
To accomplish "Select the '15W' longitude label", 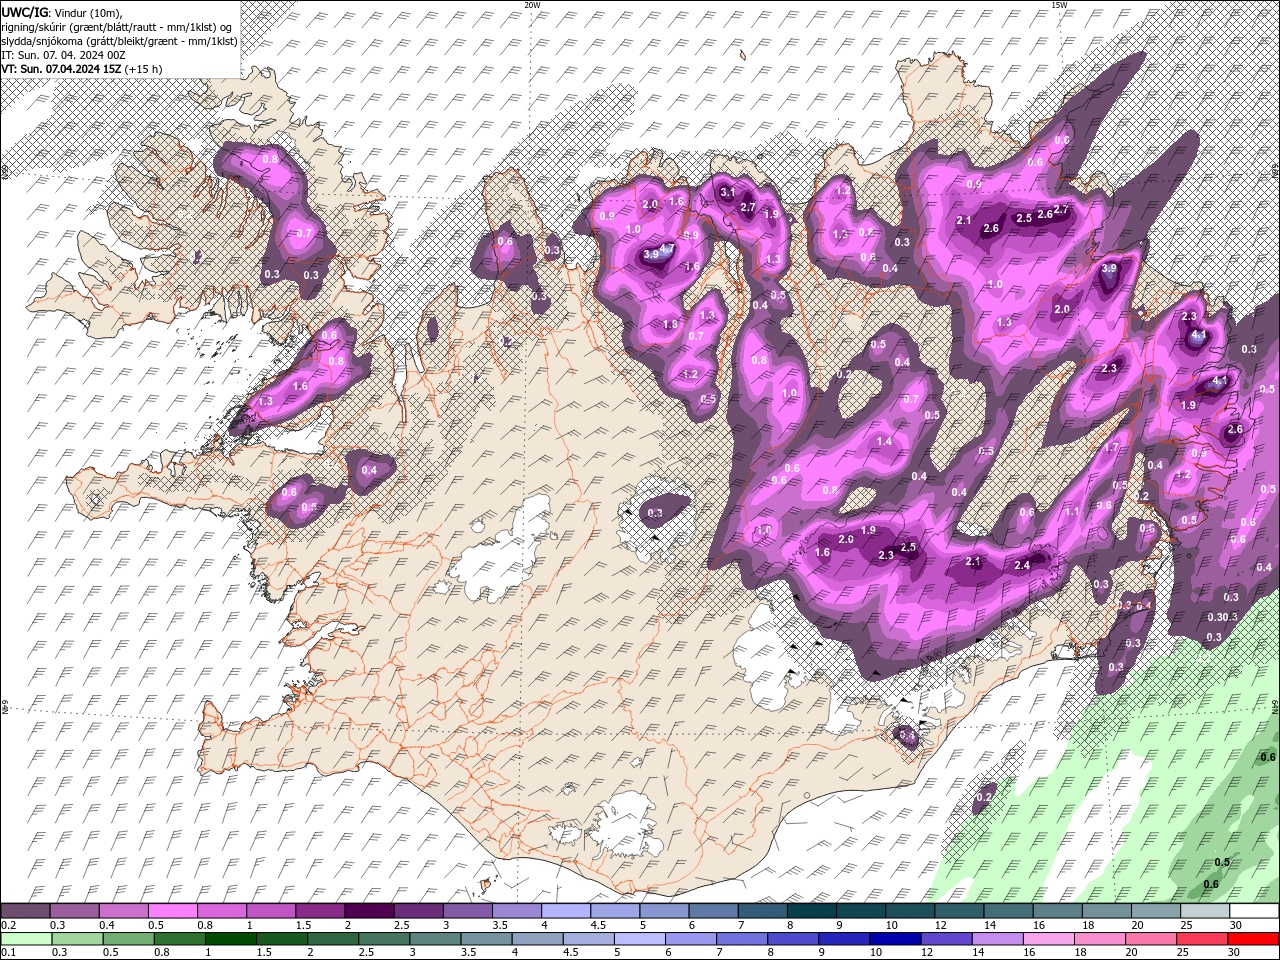I will pos(1059,5).
